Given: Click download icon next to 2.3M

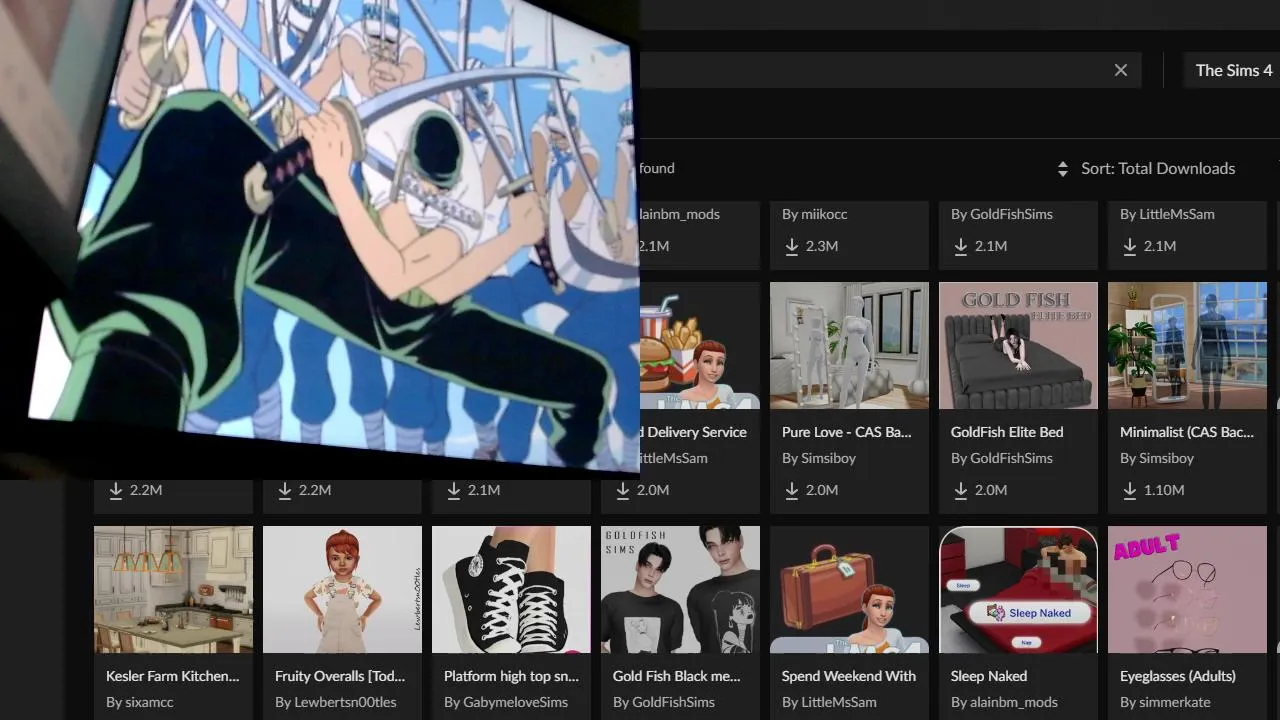Looking at the screenshot, I should (792, 246).
